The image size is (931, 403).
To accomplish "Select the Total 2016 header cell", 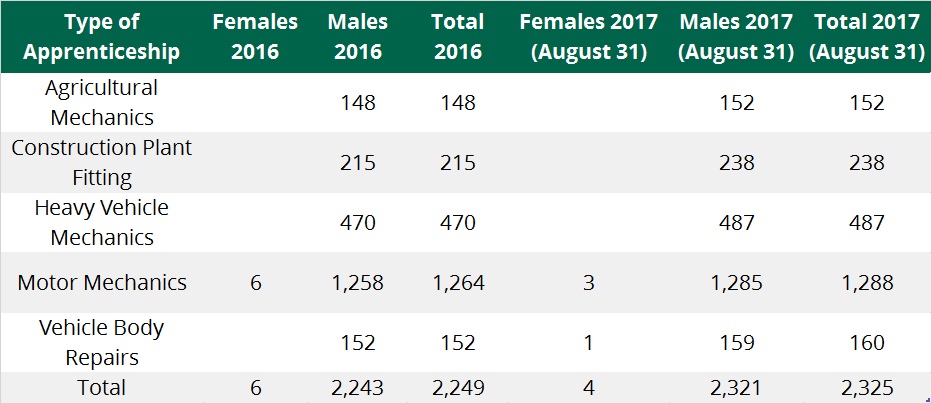I will point(458,37).
